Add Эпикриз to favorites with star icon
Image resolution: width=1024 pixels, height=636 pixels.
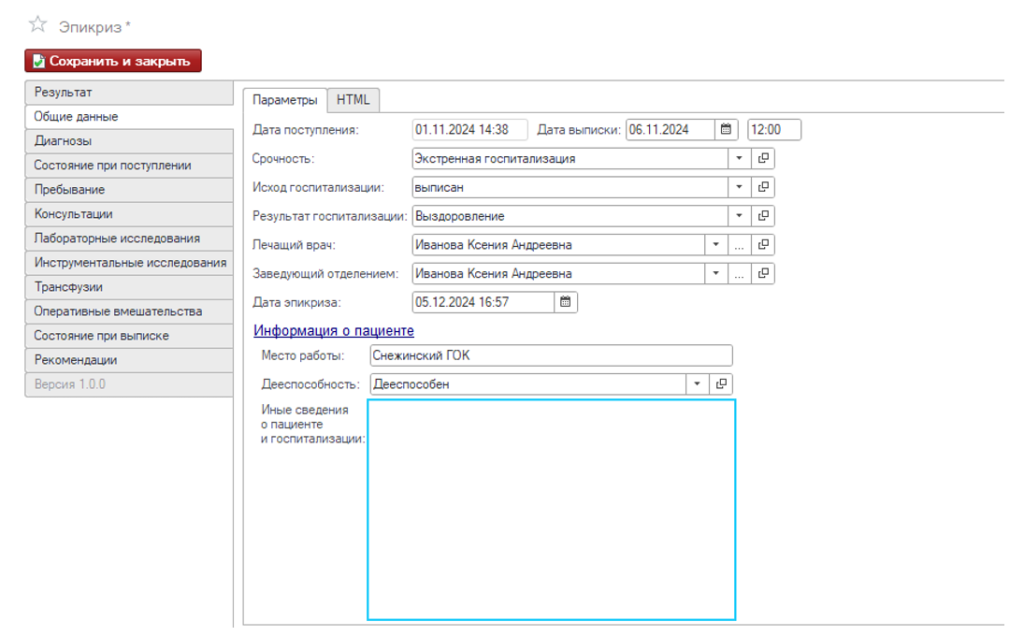(x=38, y=25)
